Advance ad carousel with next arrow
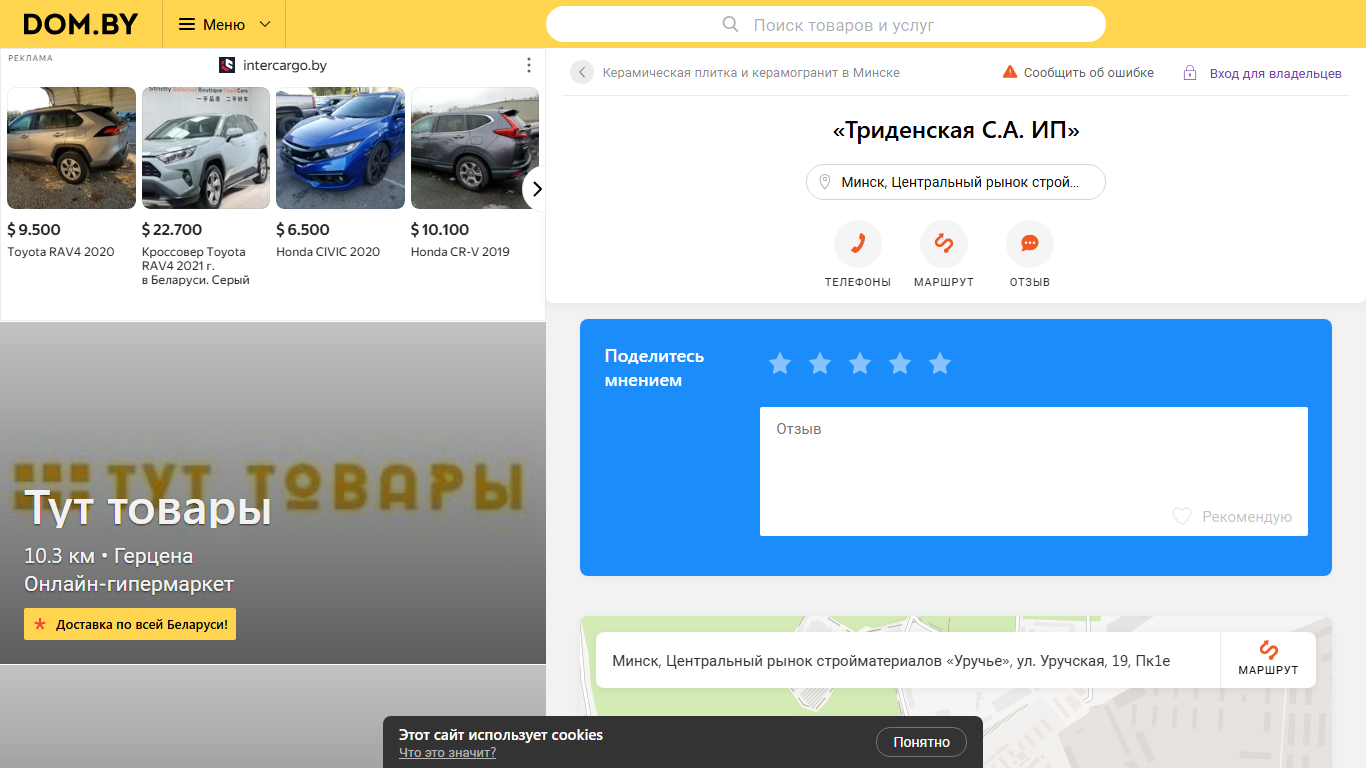 [536, 188]
